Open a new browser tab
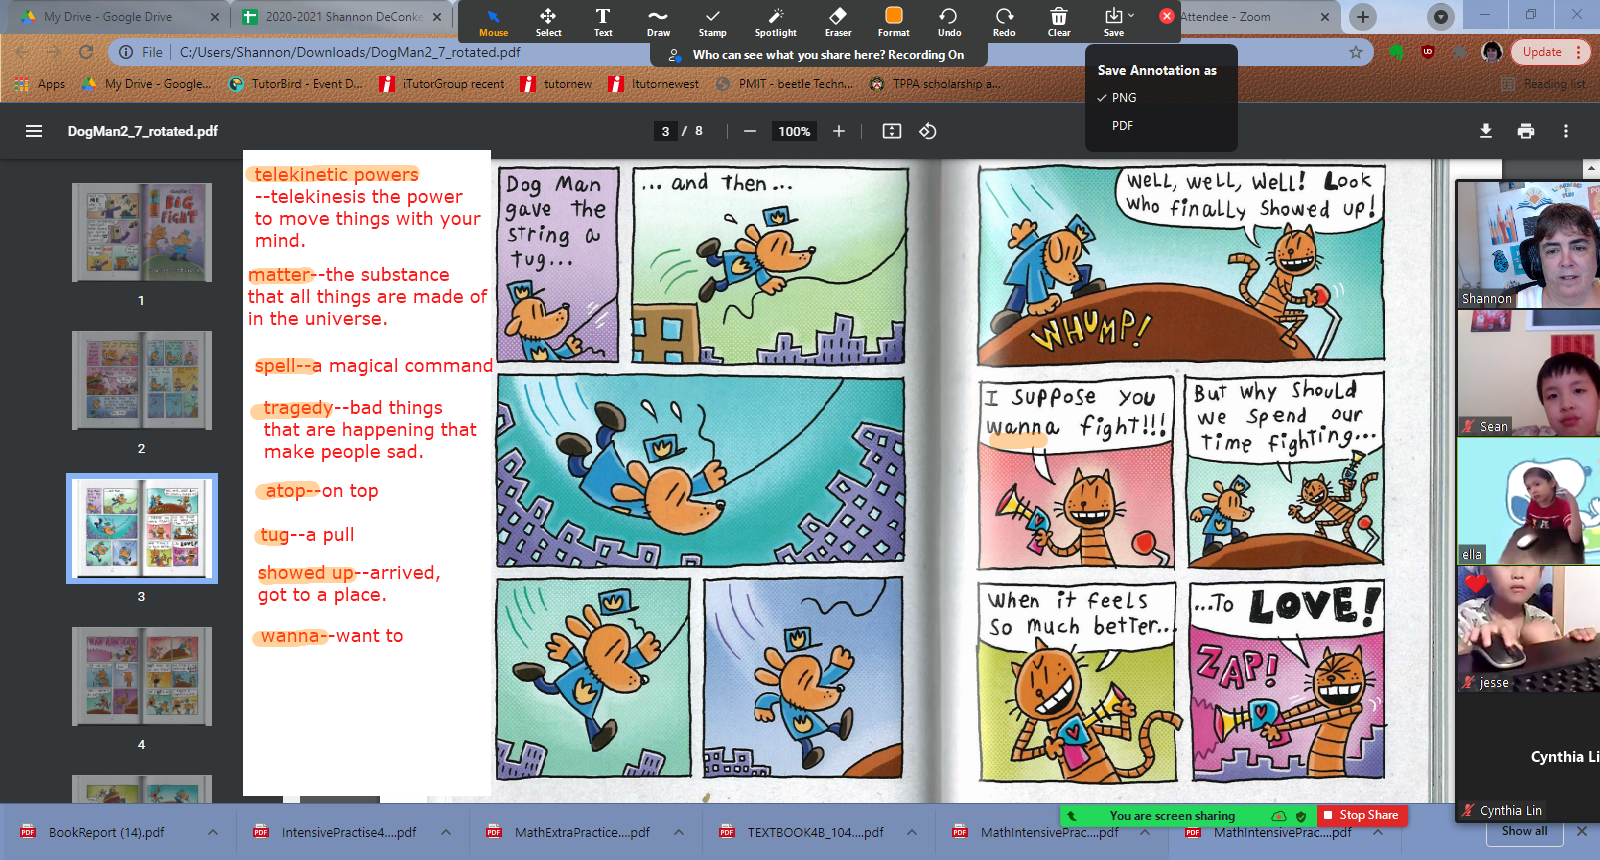The width and height of the screenshot is (1600, 860). click(1363, 17)
